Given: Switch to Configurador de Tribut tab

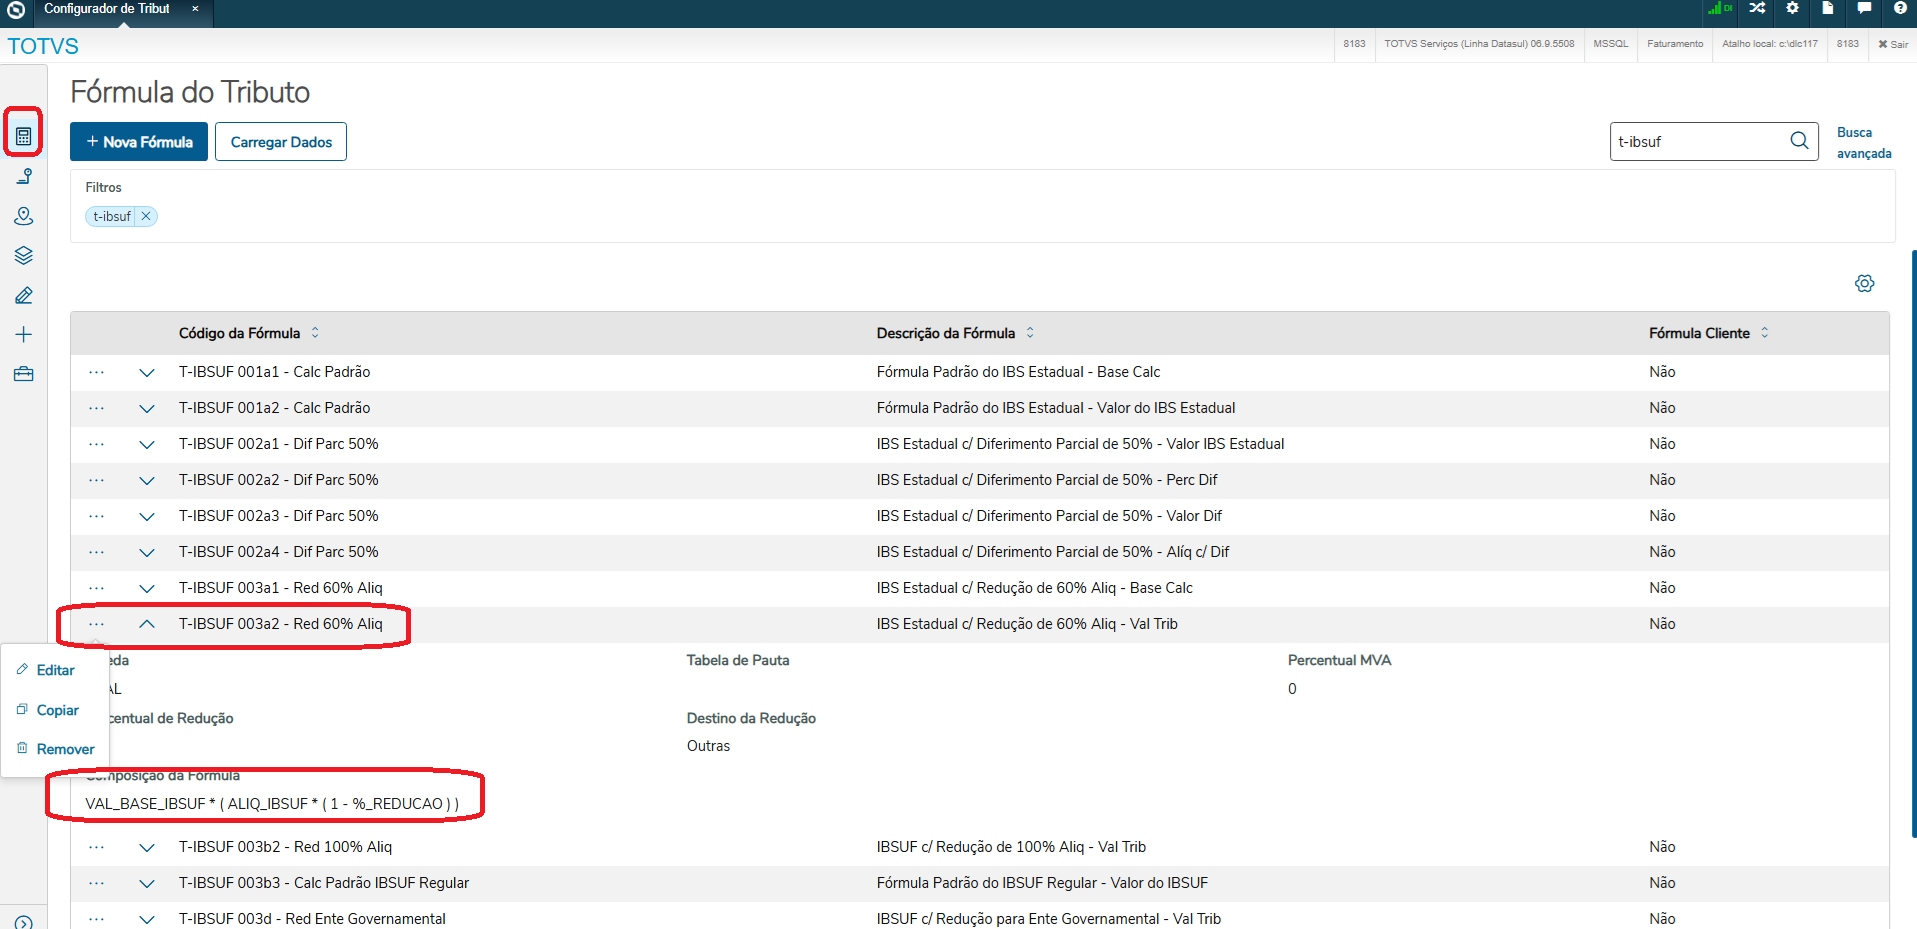Looking at the screenshot, I should coord(107,9).
